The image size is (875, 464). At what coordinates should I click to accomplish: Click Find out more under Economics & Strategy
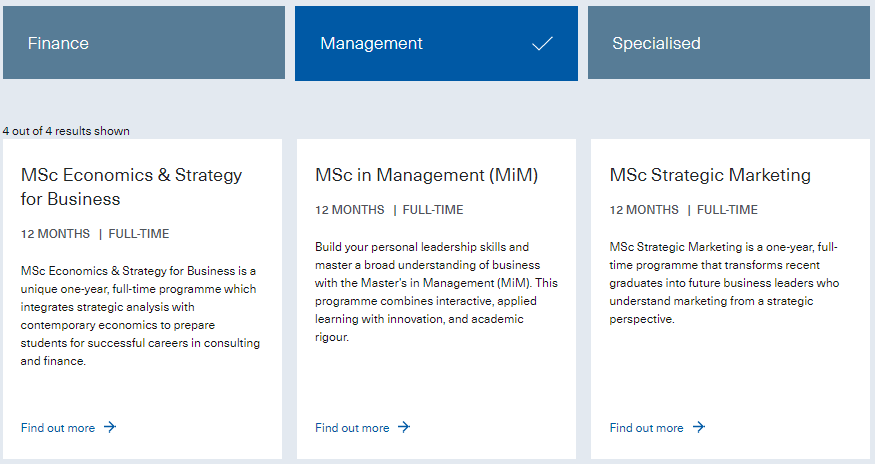click(x=58, y=428)
